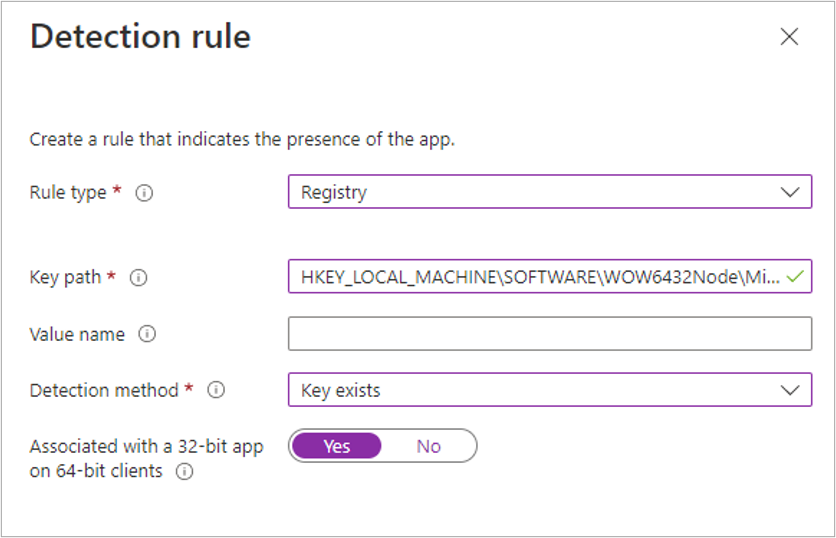Screen dimensions: 836x538
Task: Select Yes for 32-bit app association
Action: pyautogui.click(x=337, y=446)
